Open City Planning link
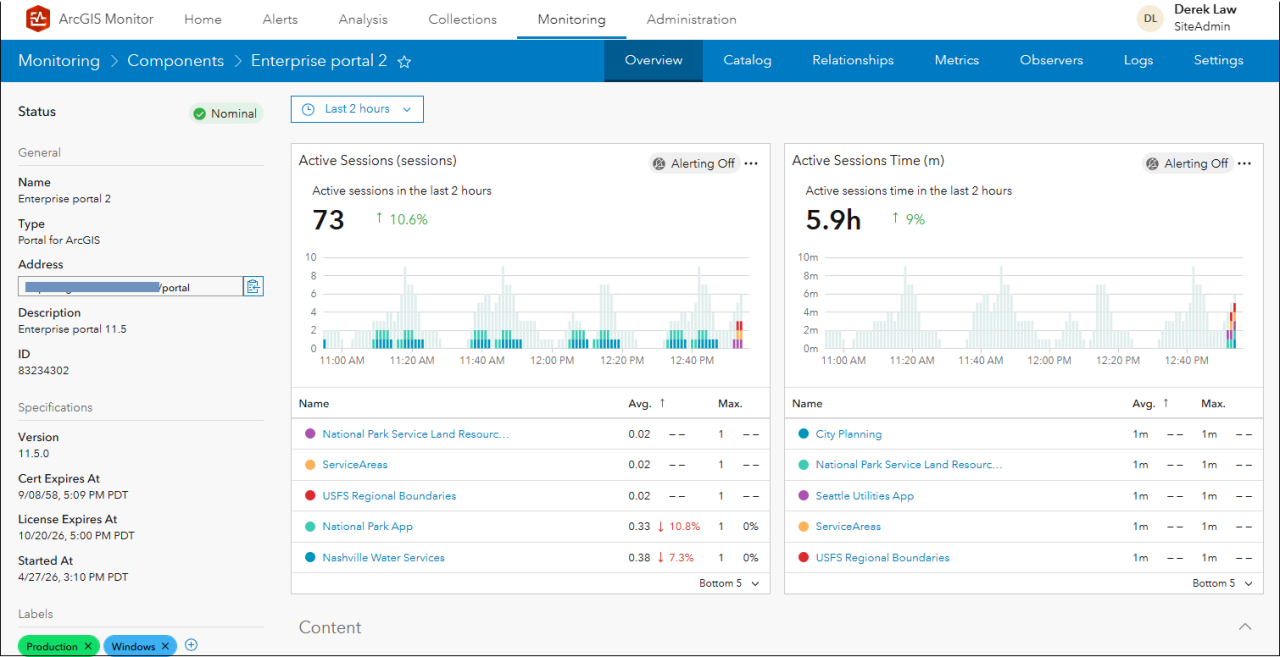Viewport: 1280px width, 657px height. tap(849, 434)
